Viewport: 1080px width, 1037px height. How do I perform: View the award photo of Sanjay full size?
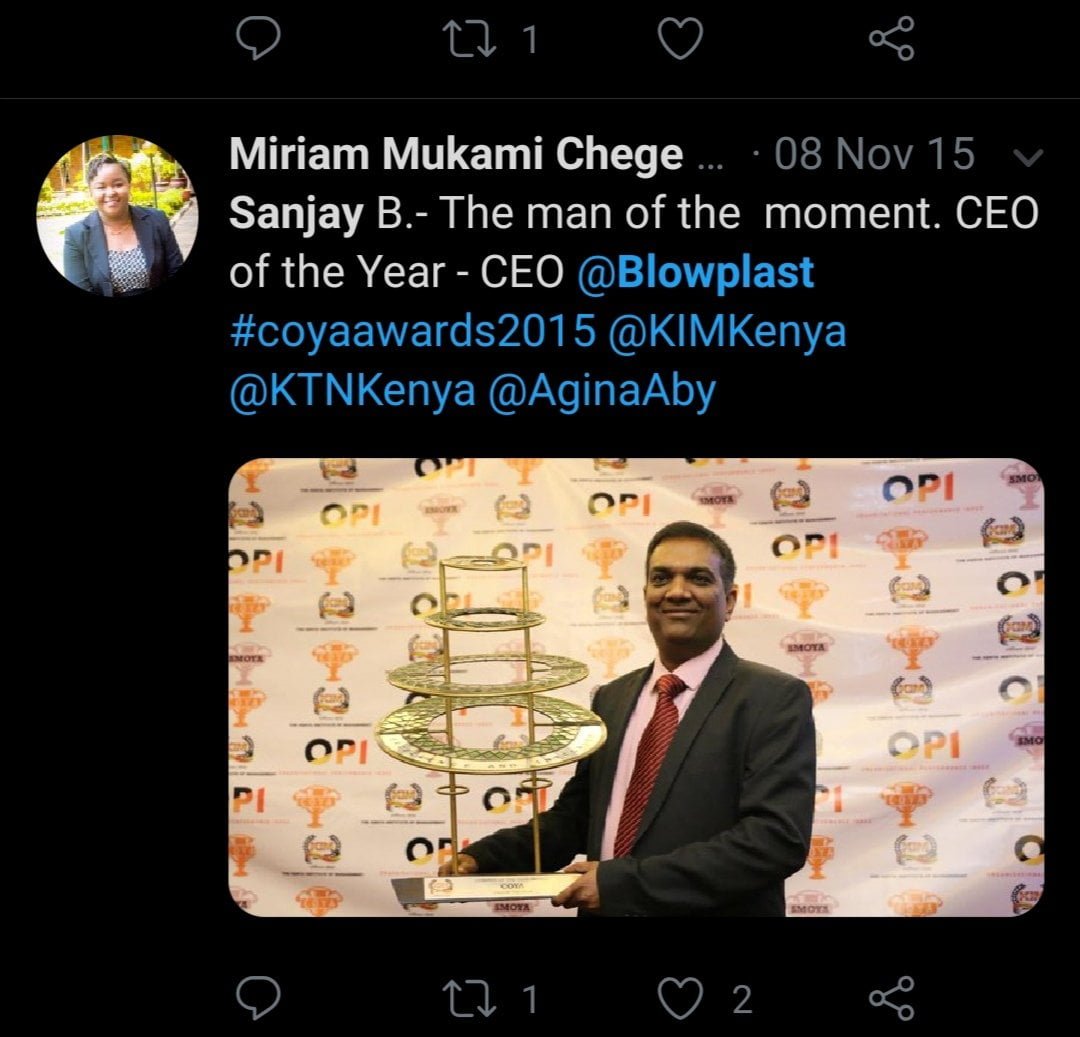[636, 687]
